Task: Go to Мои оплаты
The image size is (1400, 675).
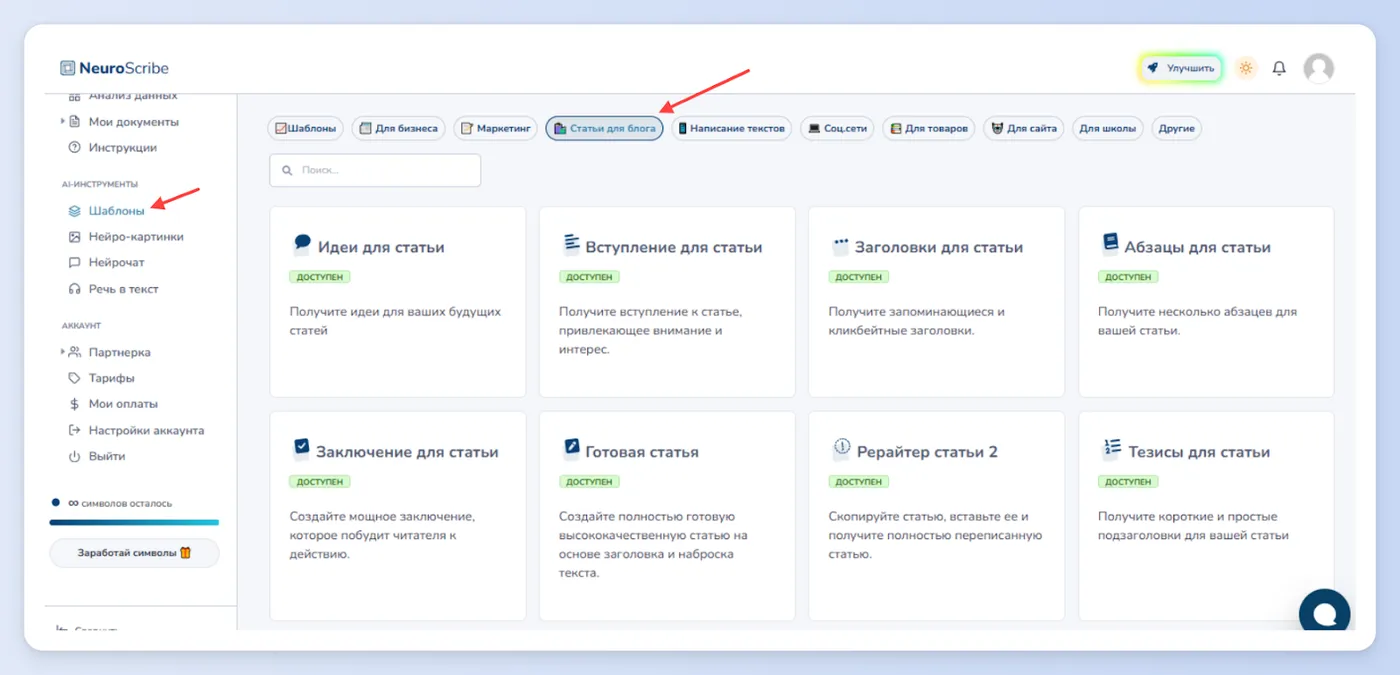Action: point(123,404)
